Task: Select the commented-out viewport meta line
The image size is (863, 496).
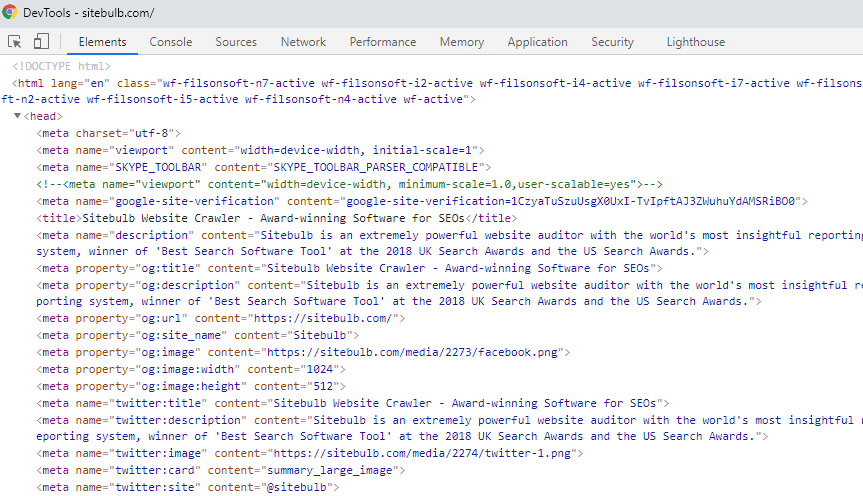Action: (x=349, y=184)
